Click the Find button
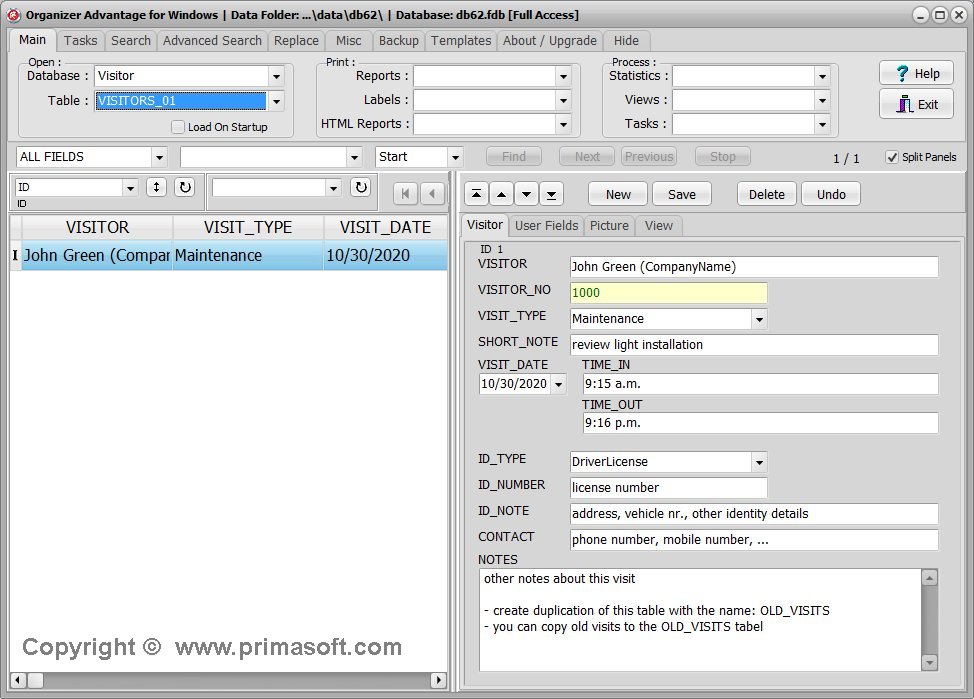Screen dimensions: 974x699 [x=514, y=157]
